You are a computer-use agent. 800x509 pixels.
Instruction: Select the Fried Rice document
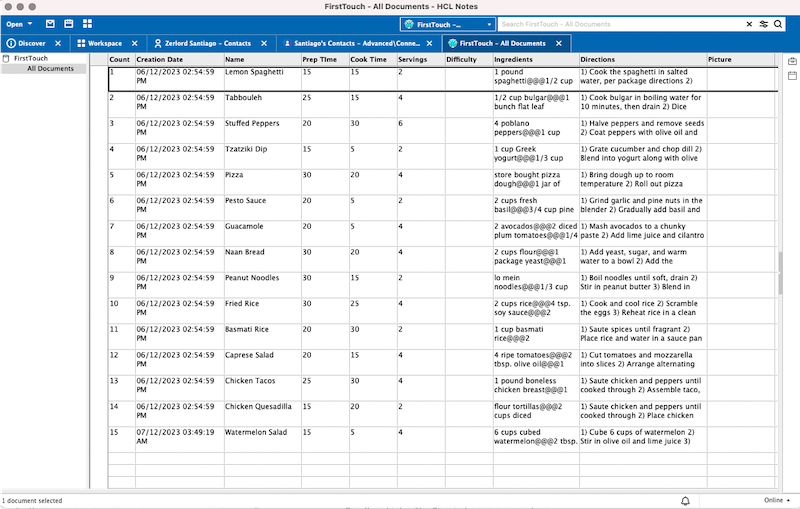[443, 311]
